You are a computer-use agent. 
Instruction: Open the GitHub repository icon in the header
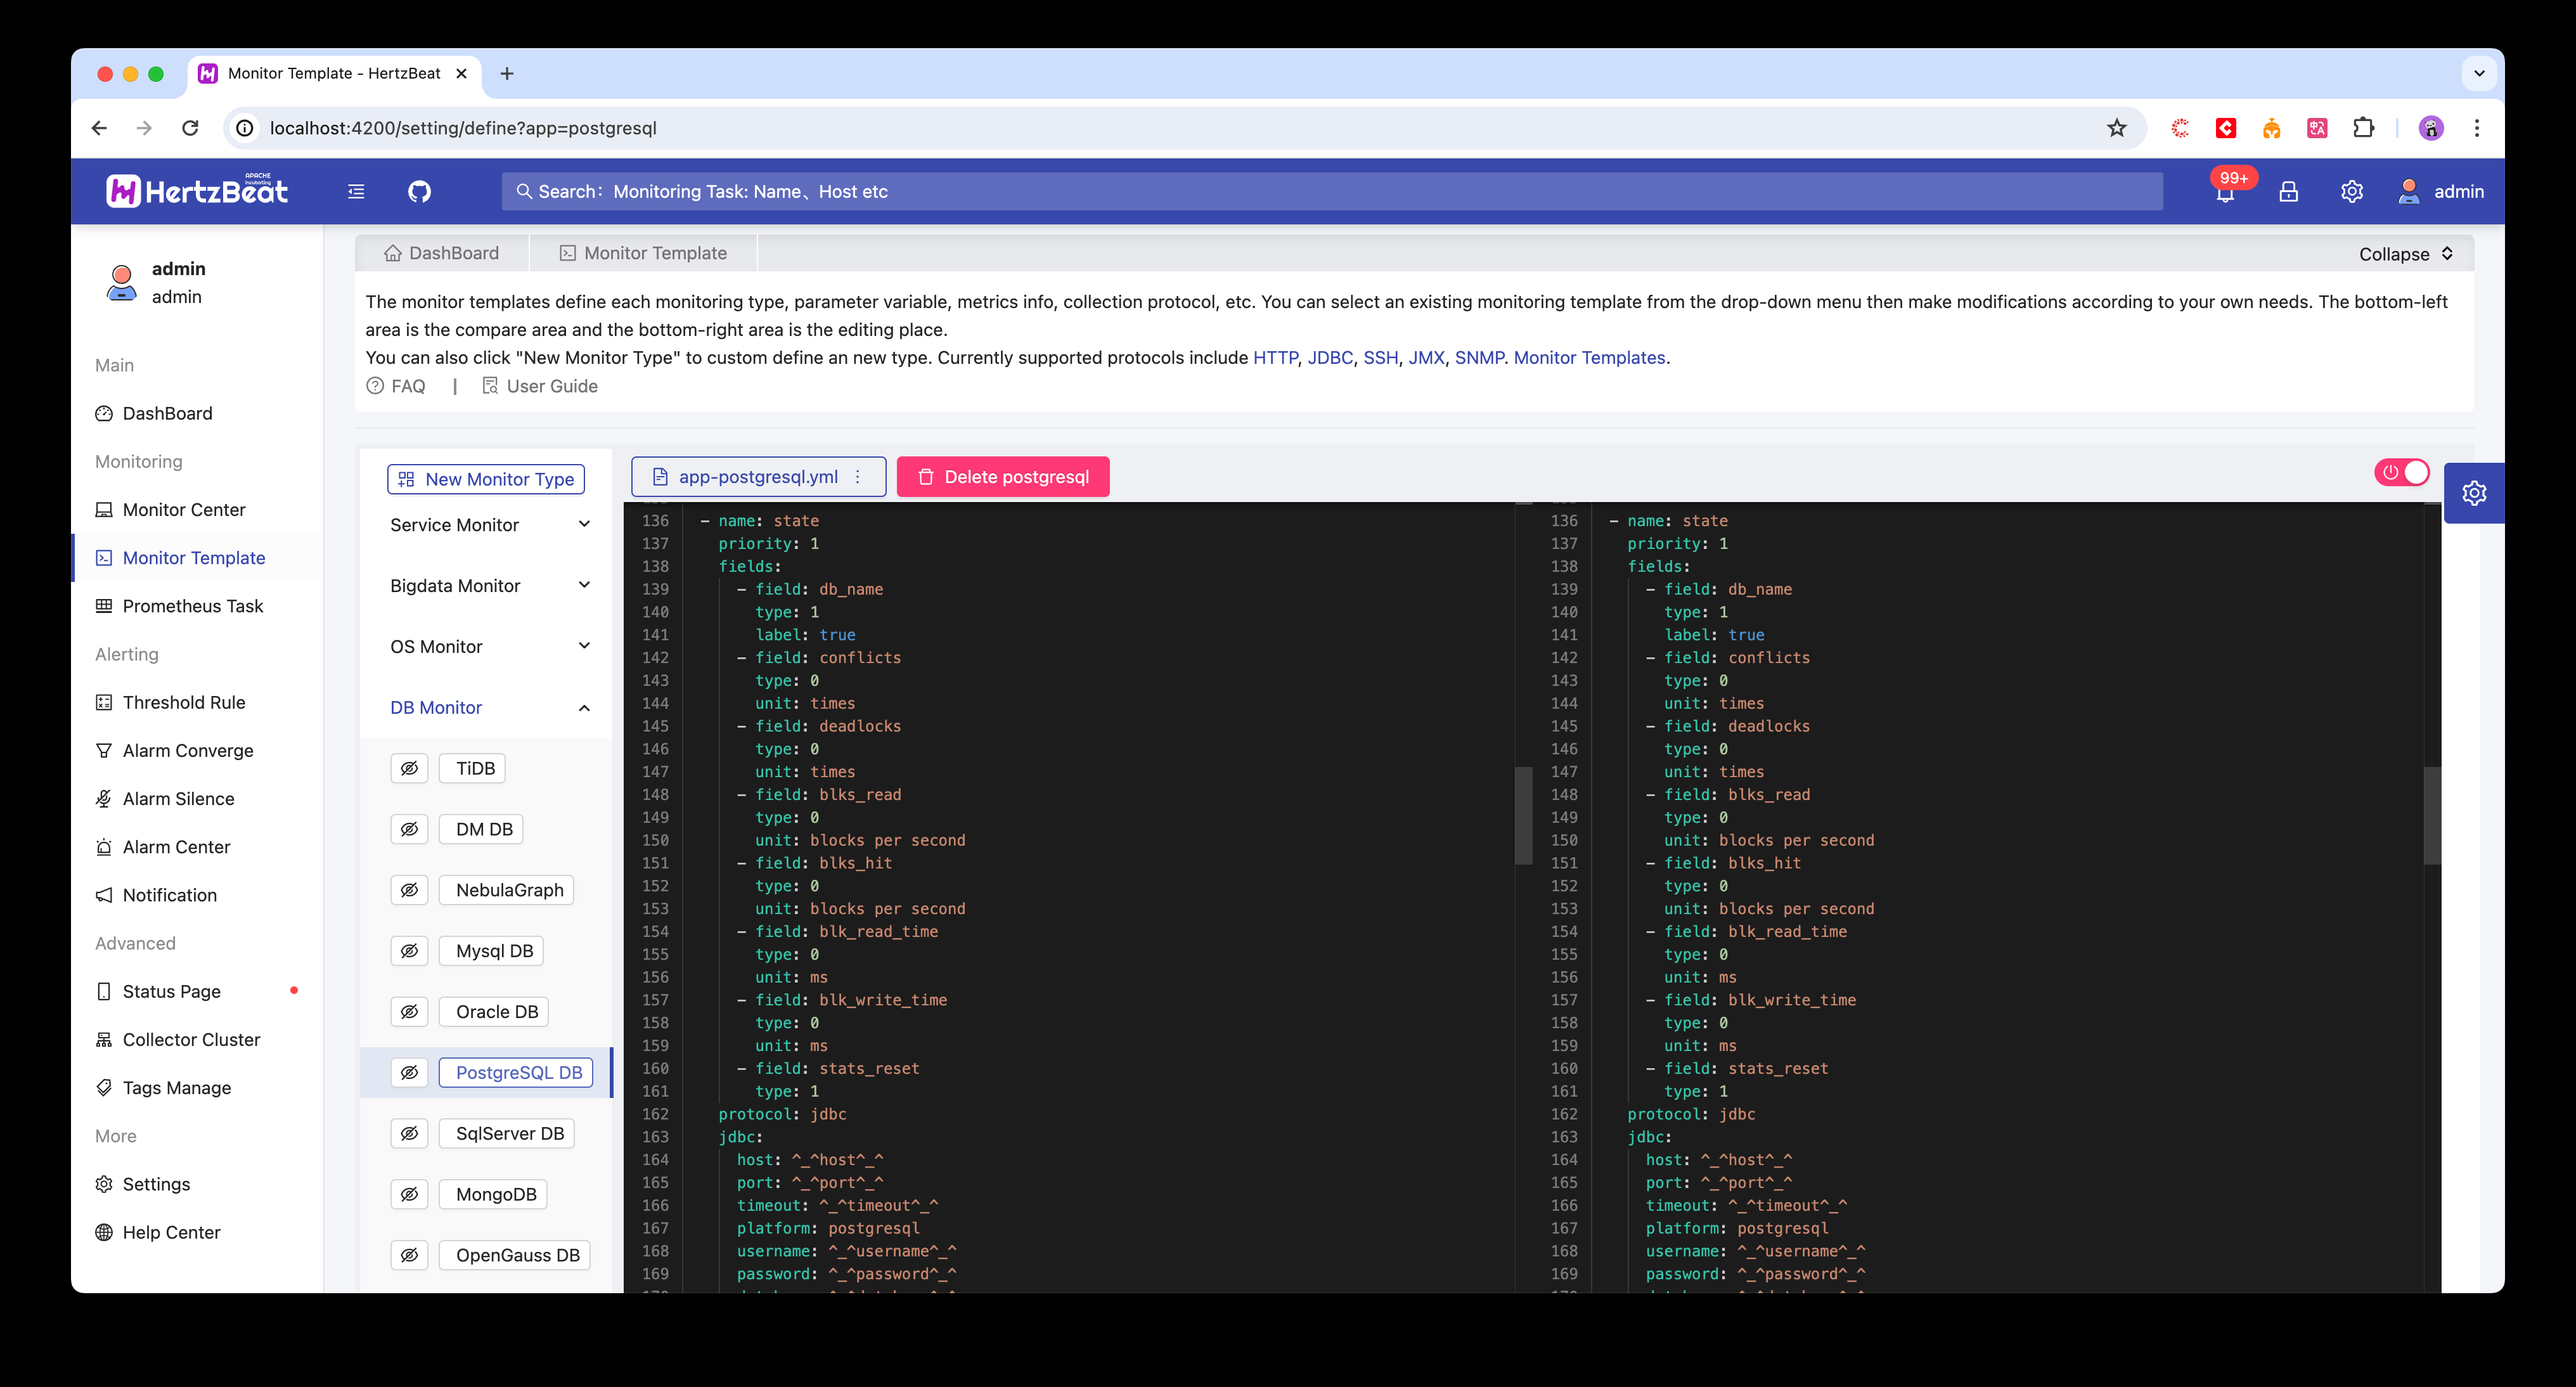pos(419,191)
